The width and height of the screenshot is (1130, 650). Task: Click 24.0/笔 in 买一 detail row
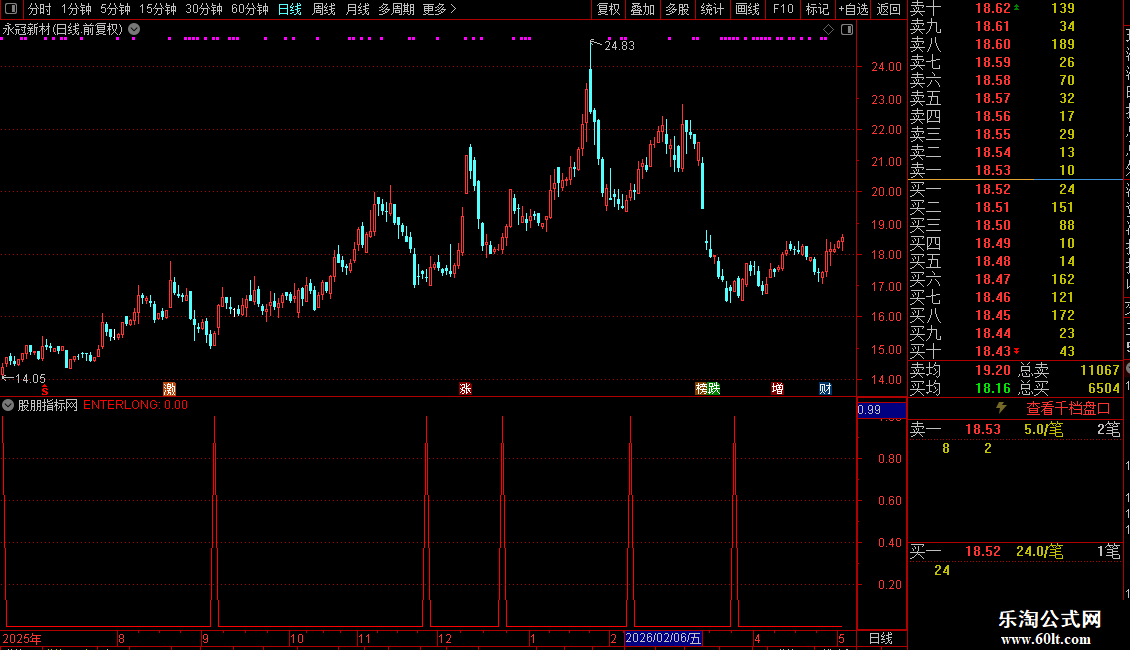(1040, 551)
